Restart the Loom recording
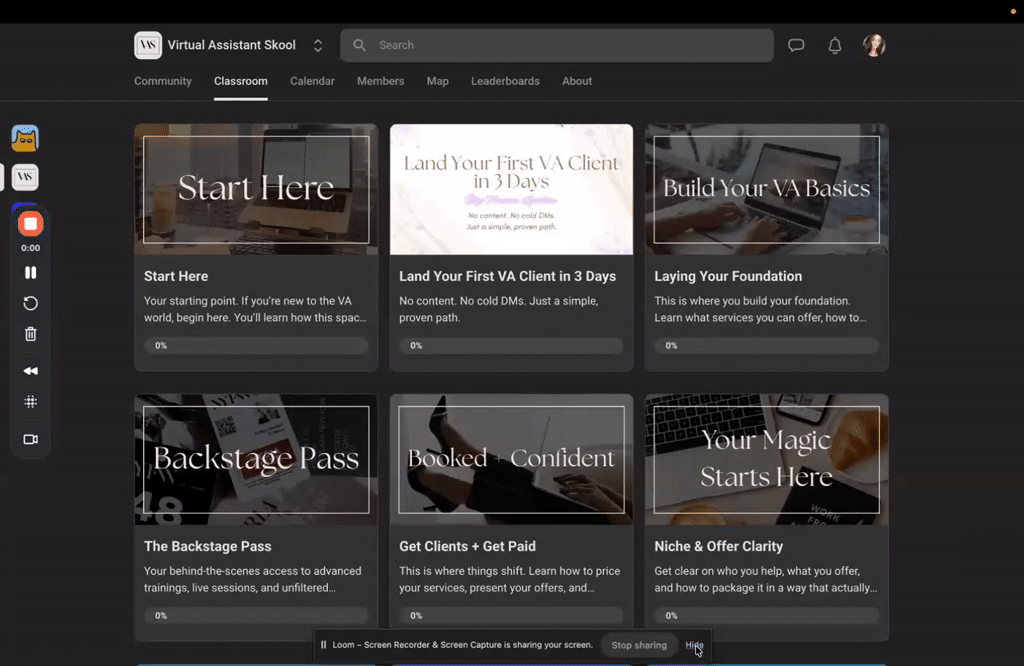The image size is (1024, 666). click(30, 302)
